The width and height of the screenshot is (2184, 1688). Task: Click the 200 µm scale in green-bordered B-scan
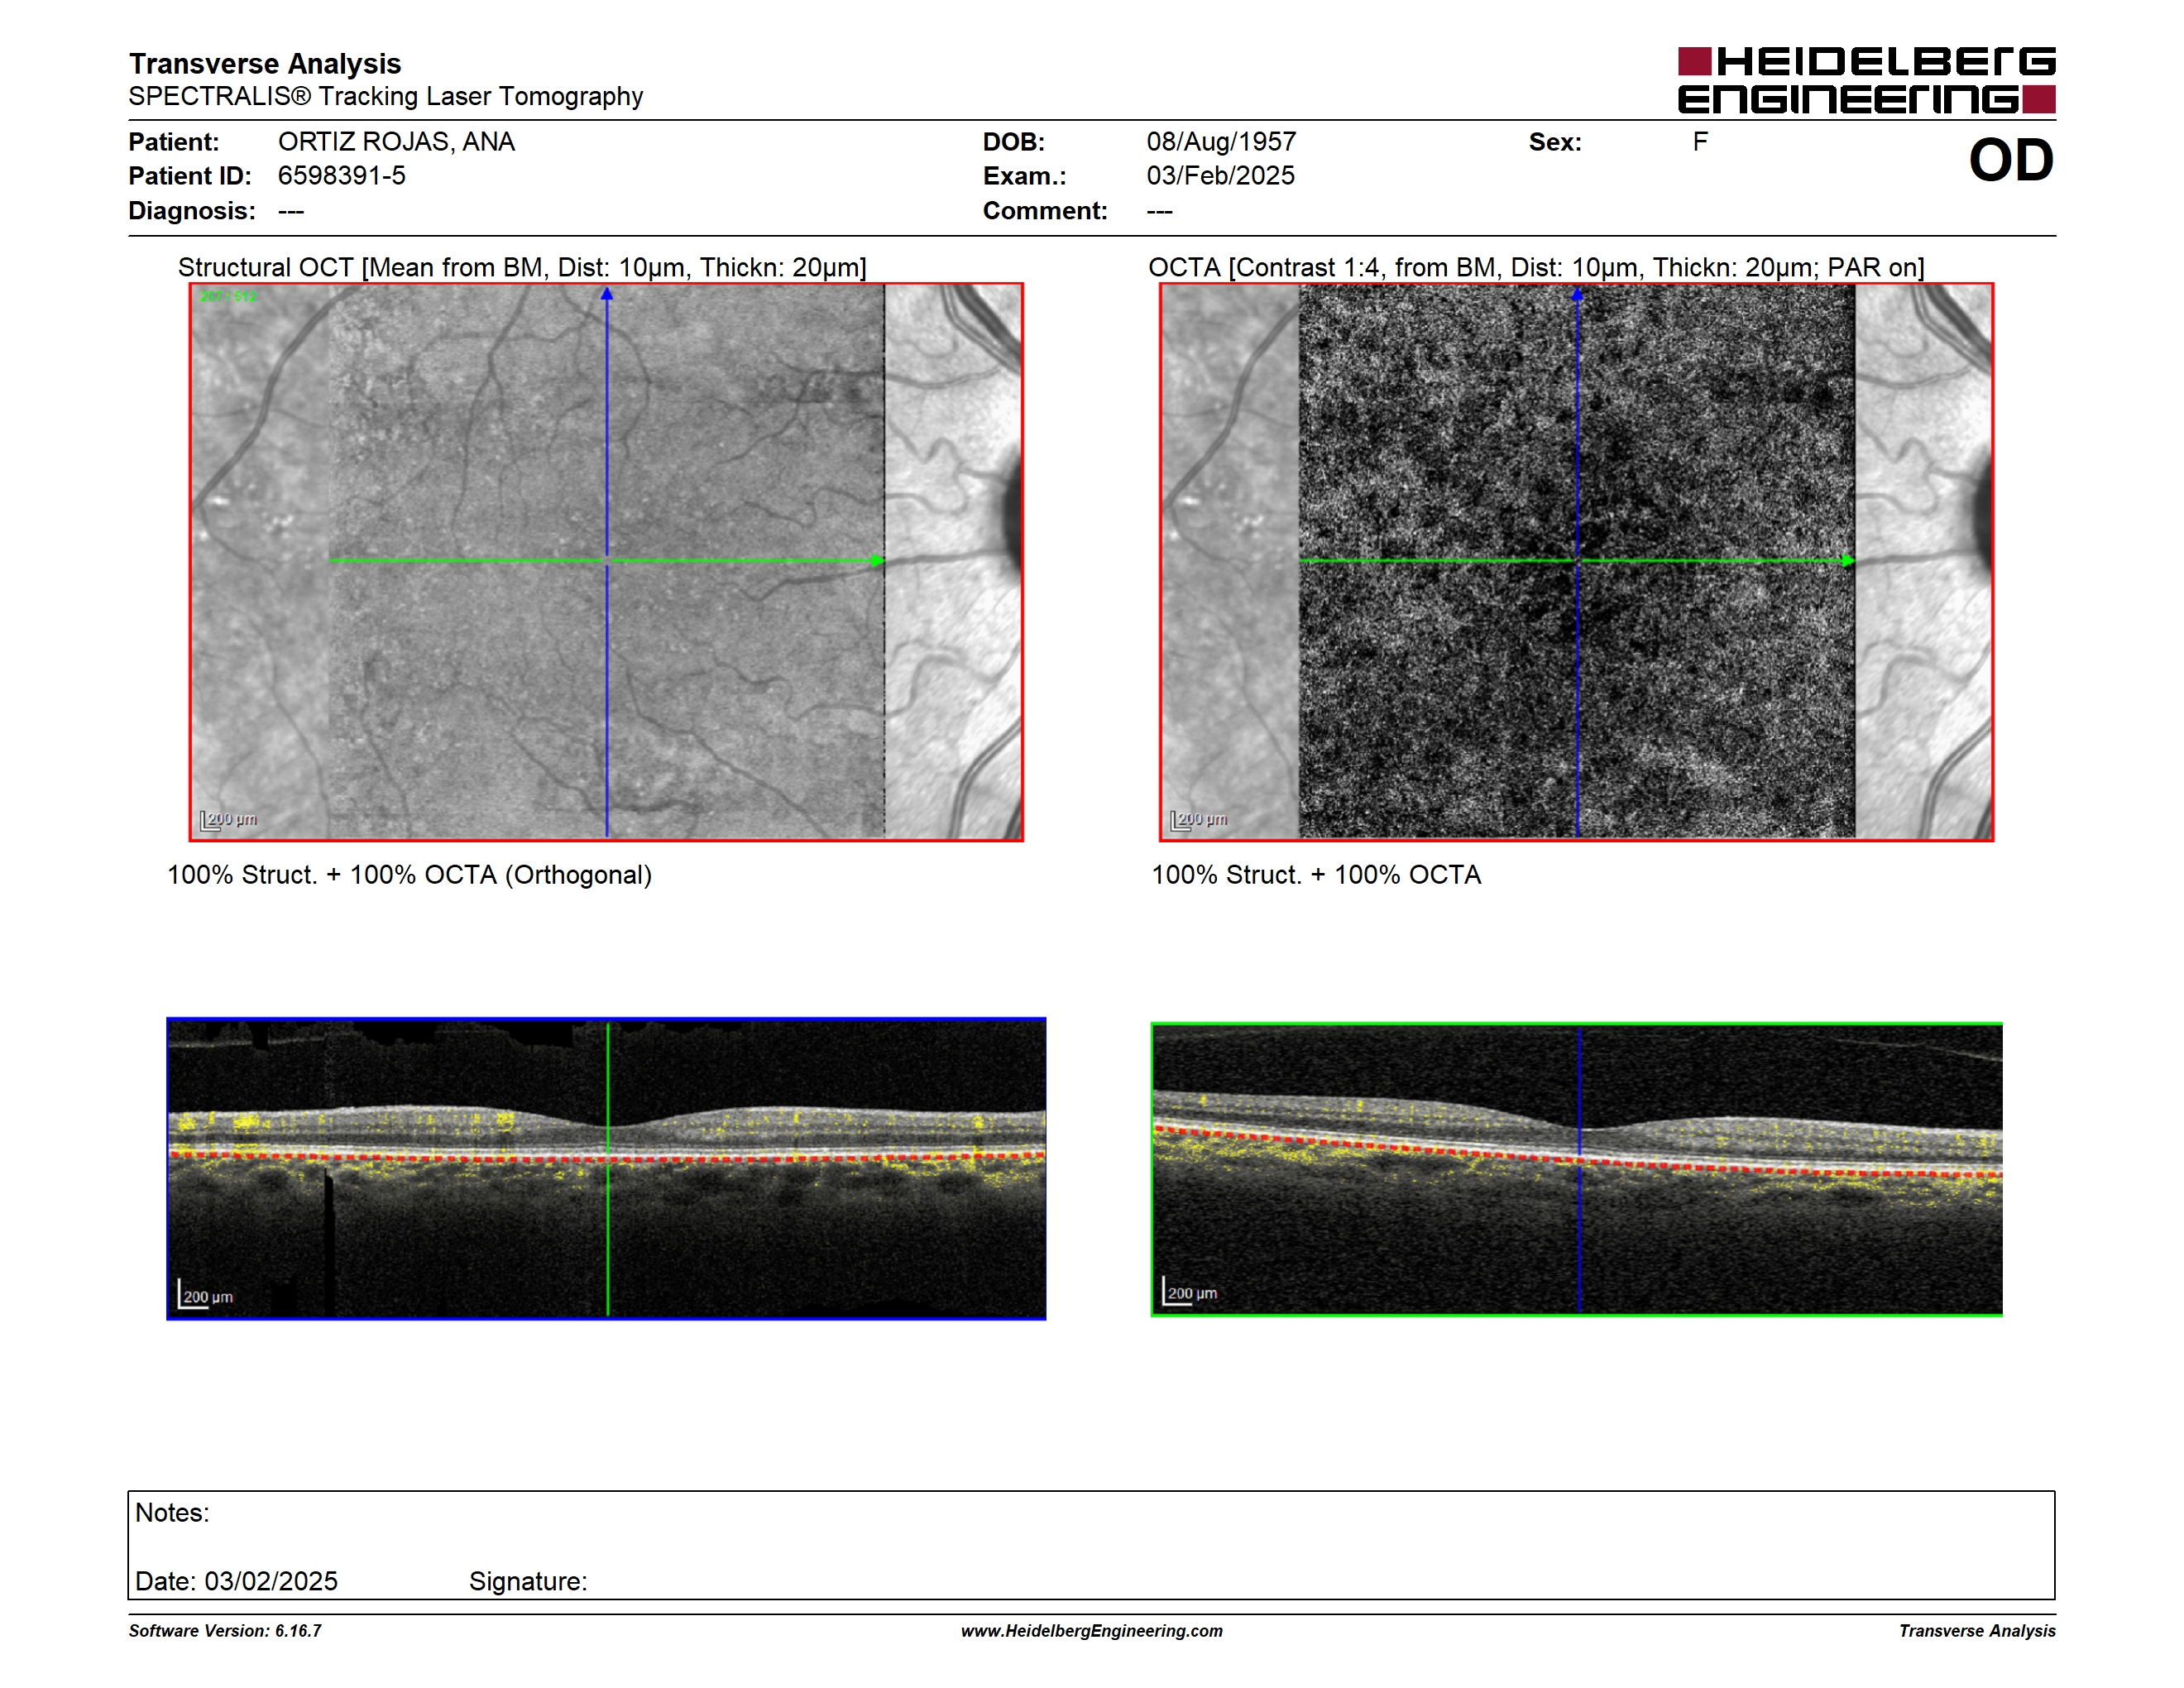pyautogui.click(x=1190, y=1291)
